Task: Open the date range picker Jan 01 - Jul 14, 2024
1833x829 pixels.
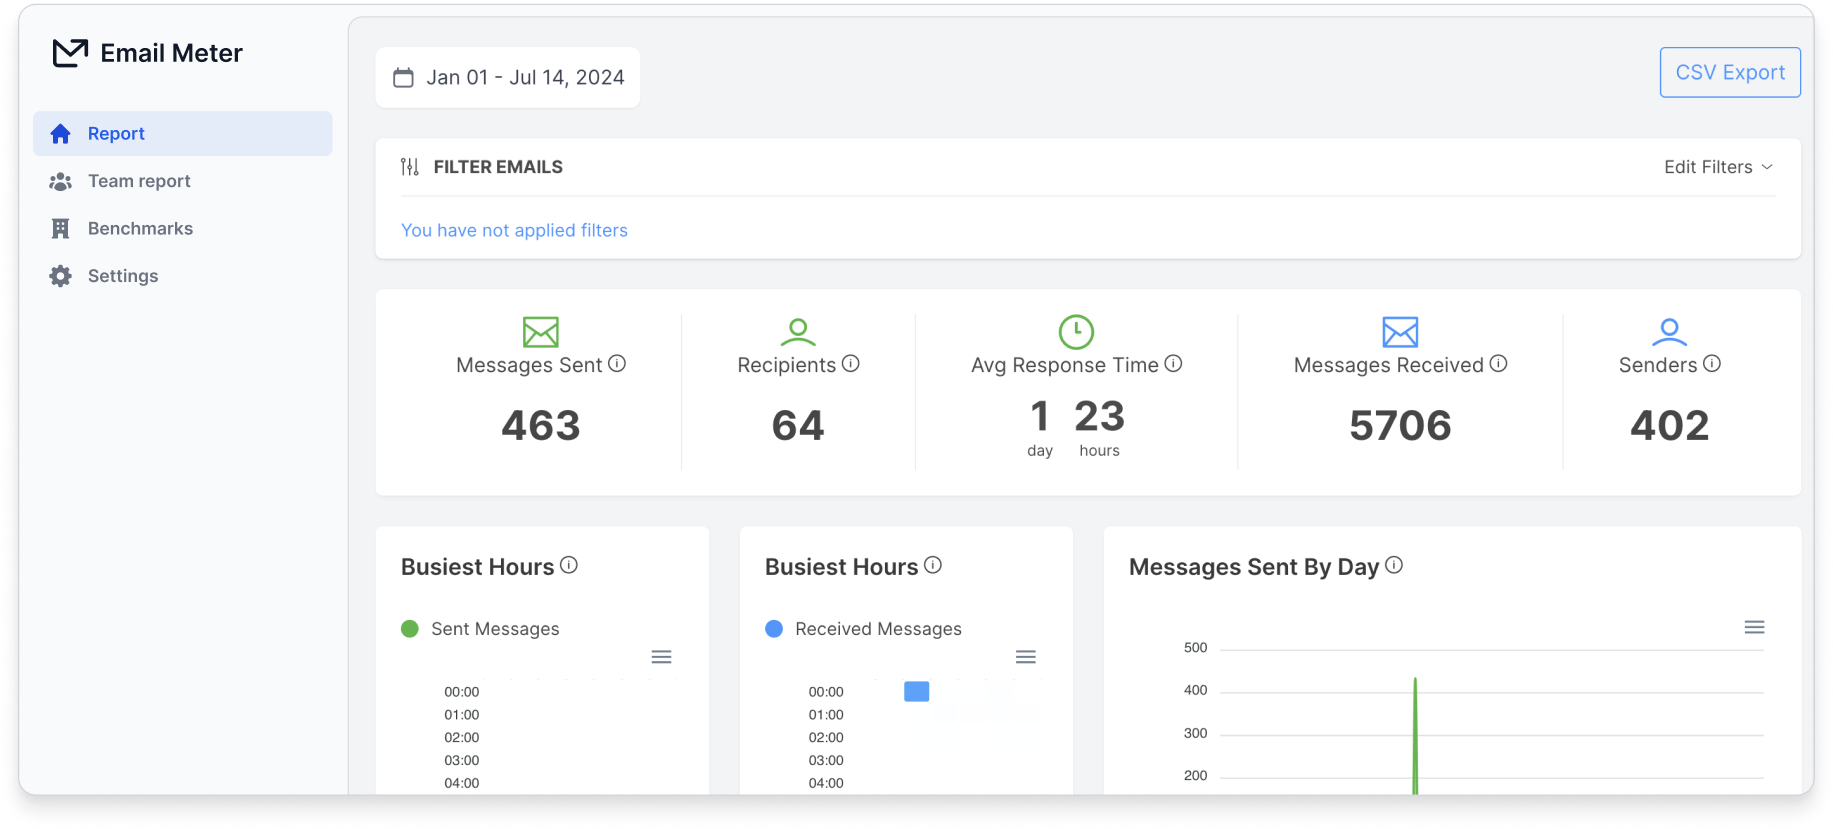Action: click(x=508, y=77)
